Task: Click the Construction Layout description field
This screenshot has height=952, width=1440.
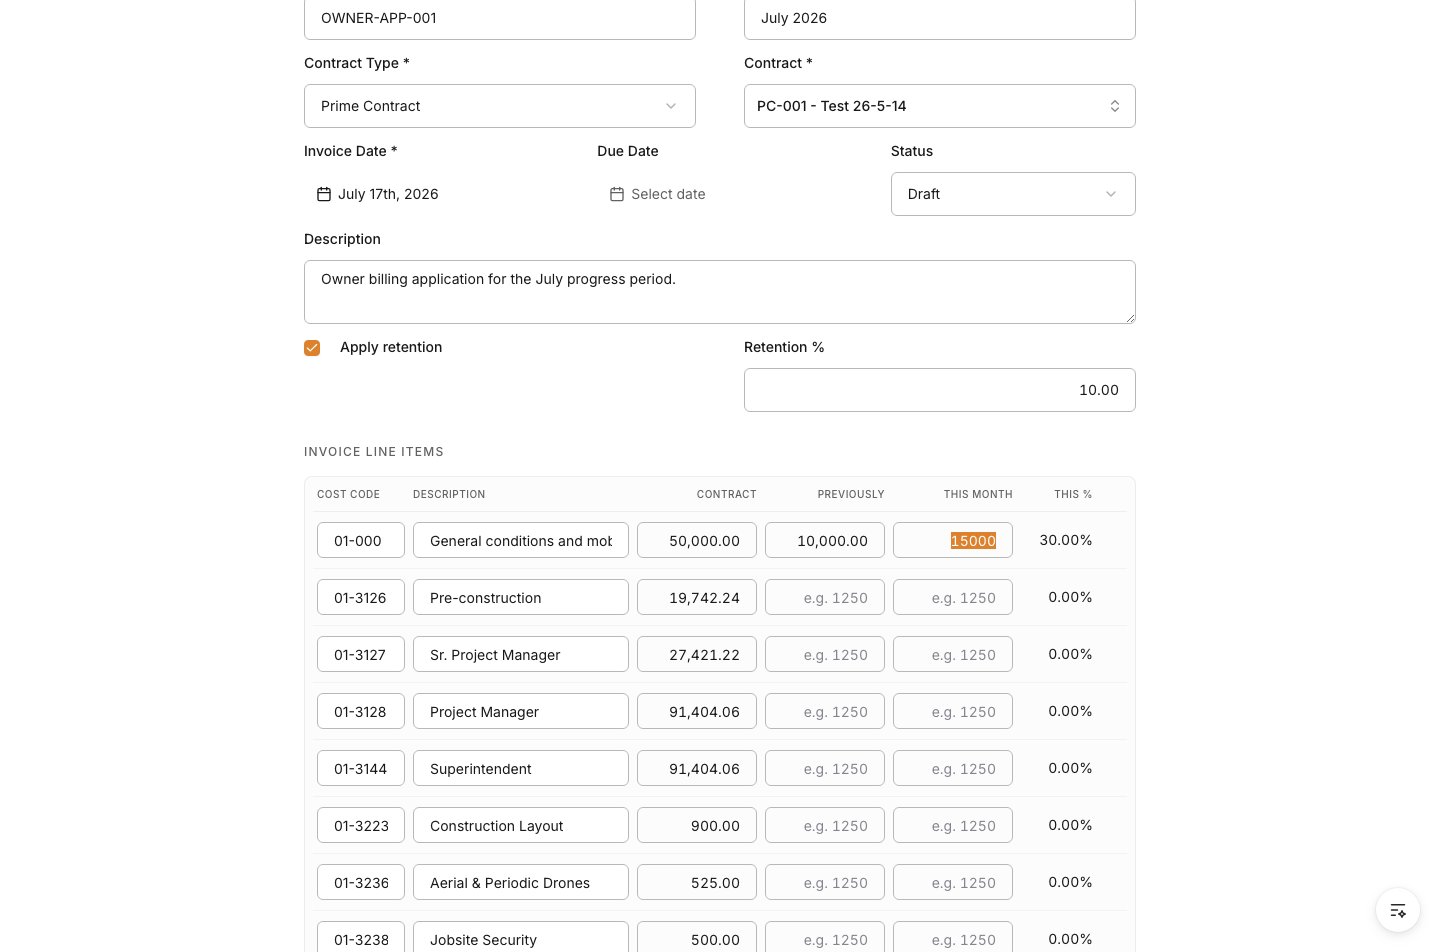Action: pyautogui.click(x=521, y=825)
